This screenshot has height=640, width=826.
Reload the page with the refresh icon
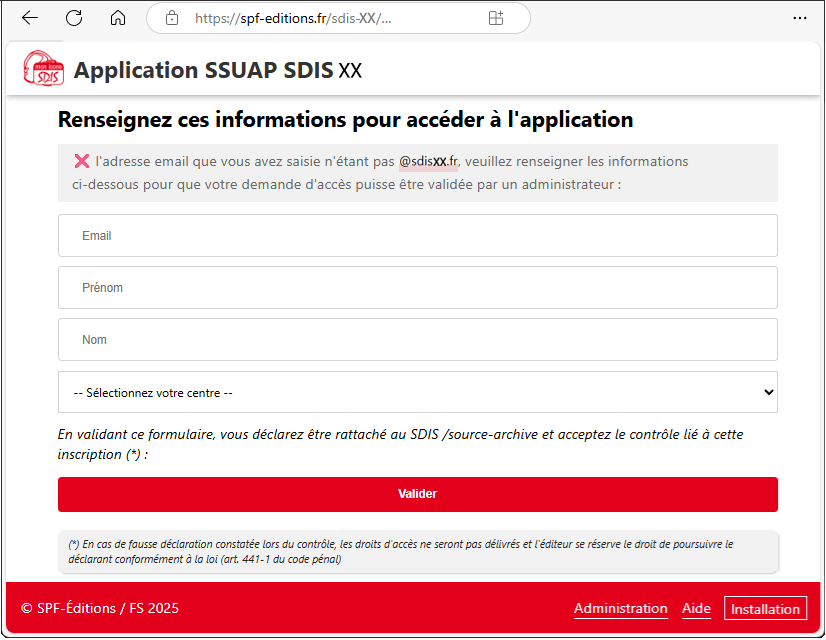click(74, 18)
